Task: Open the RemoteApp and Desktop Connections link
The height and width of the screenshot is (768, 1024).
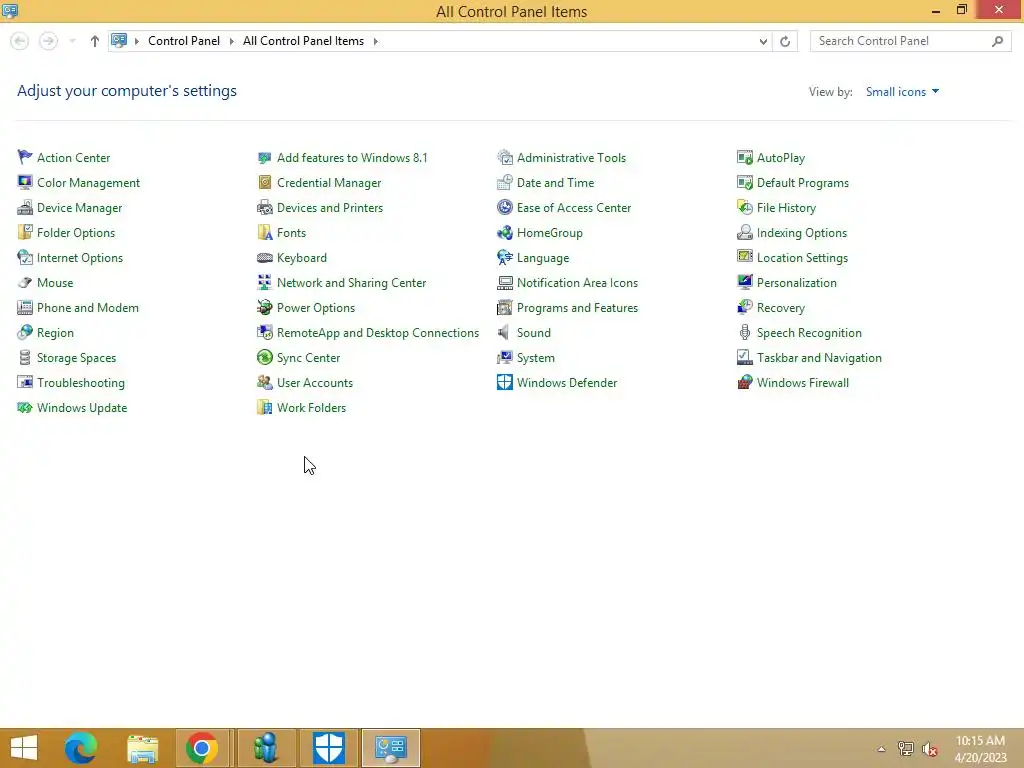Action: [x=377, y=332]
